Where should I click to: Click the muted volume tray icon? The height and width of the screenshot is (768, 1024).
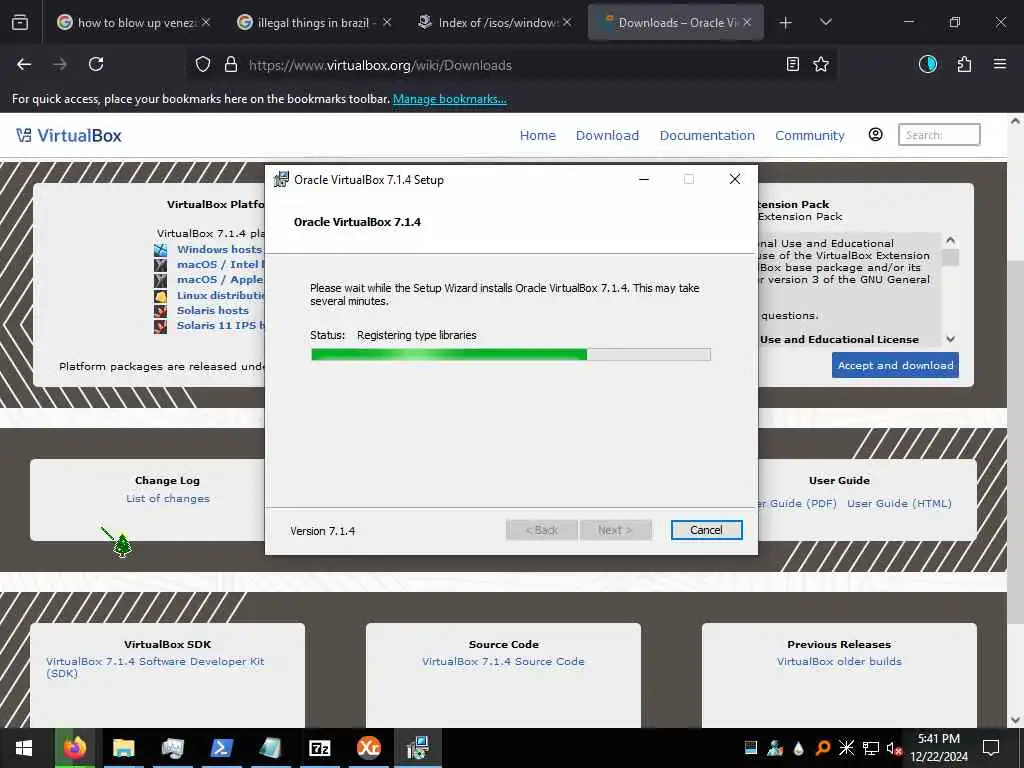[894, 748]
